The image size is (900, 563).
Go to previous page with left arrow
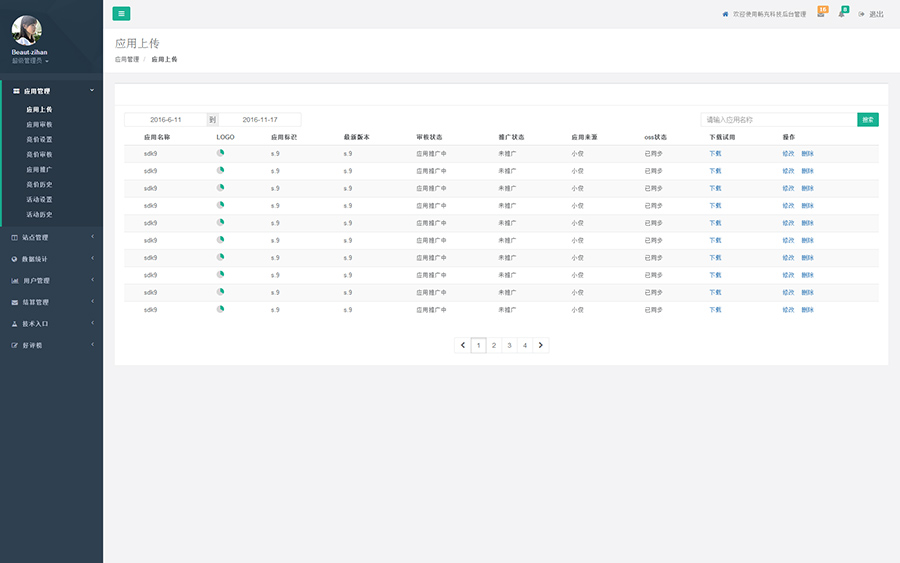click(x=462, y=345)
